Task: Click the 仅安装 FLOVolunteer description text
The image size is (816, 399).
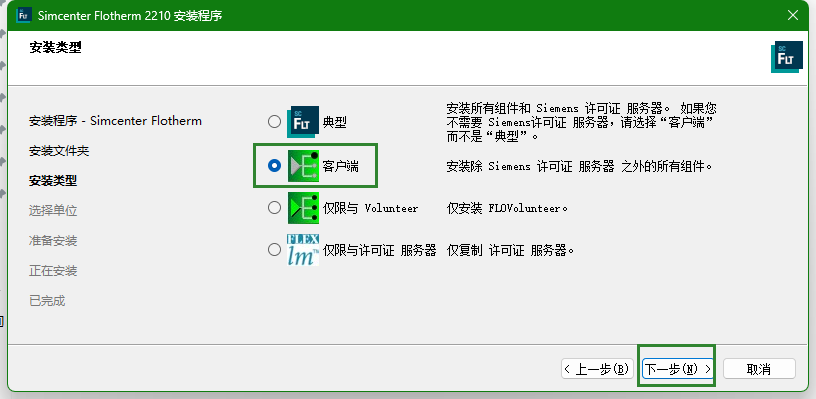Action: [x=507, y=209]
